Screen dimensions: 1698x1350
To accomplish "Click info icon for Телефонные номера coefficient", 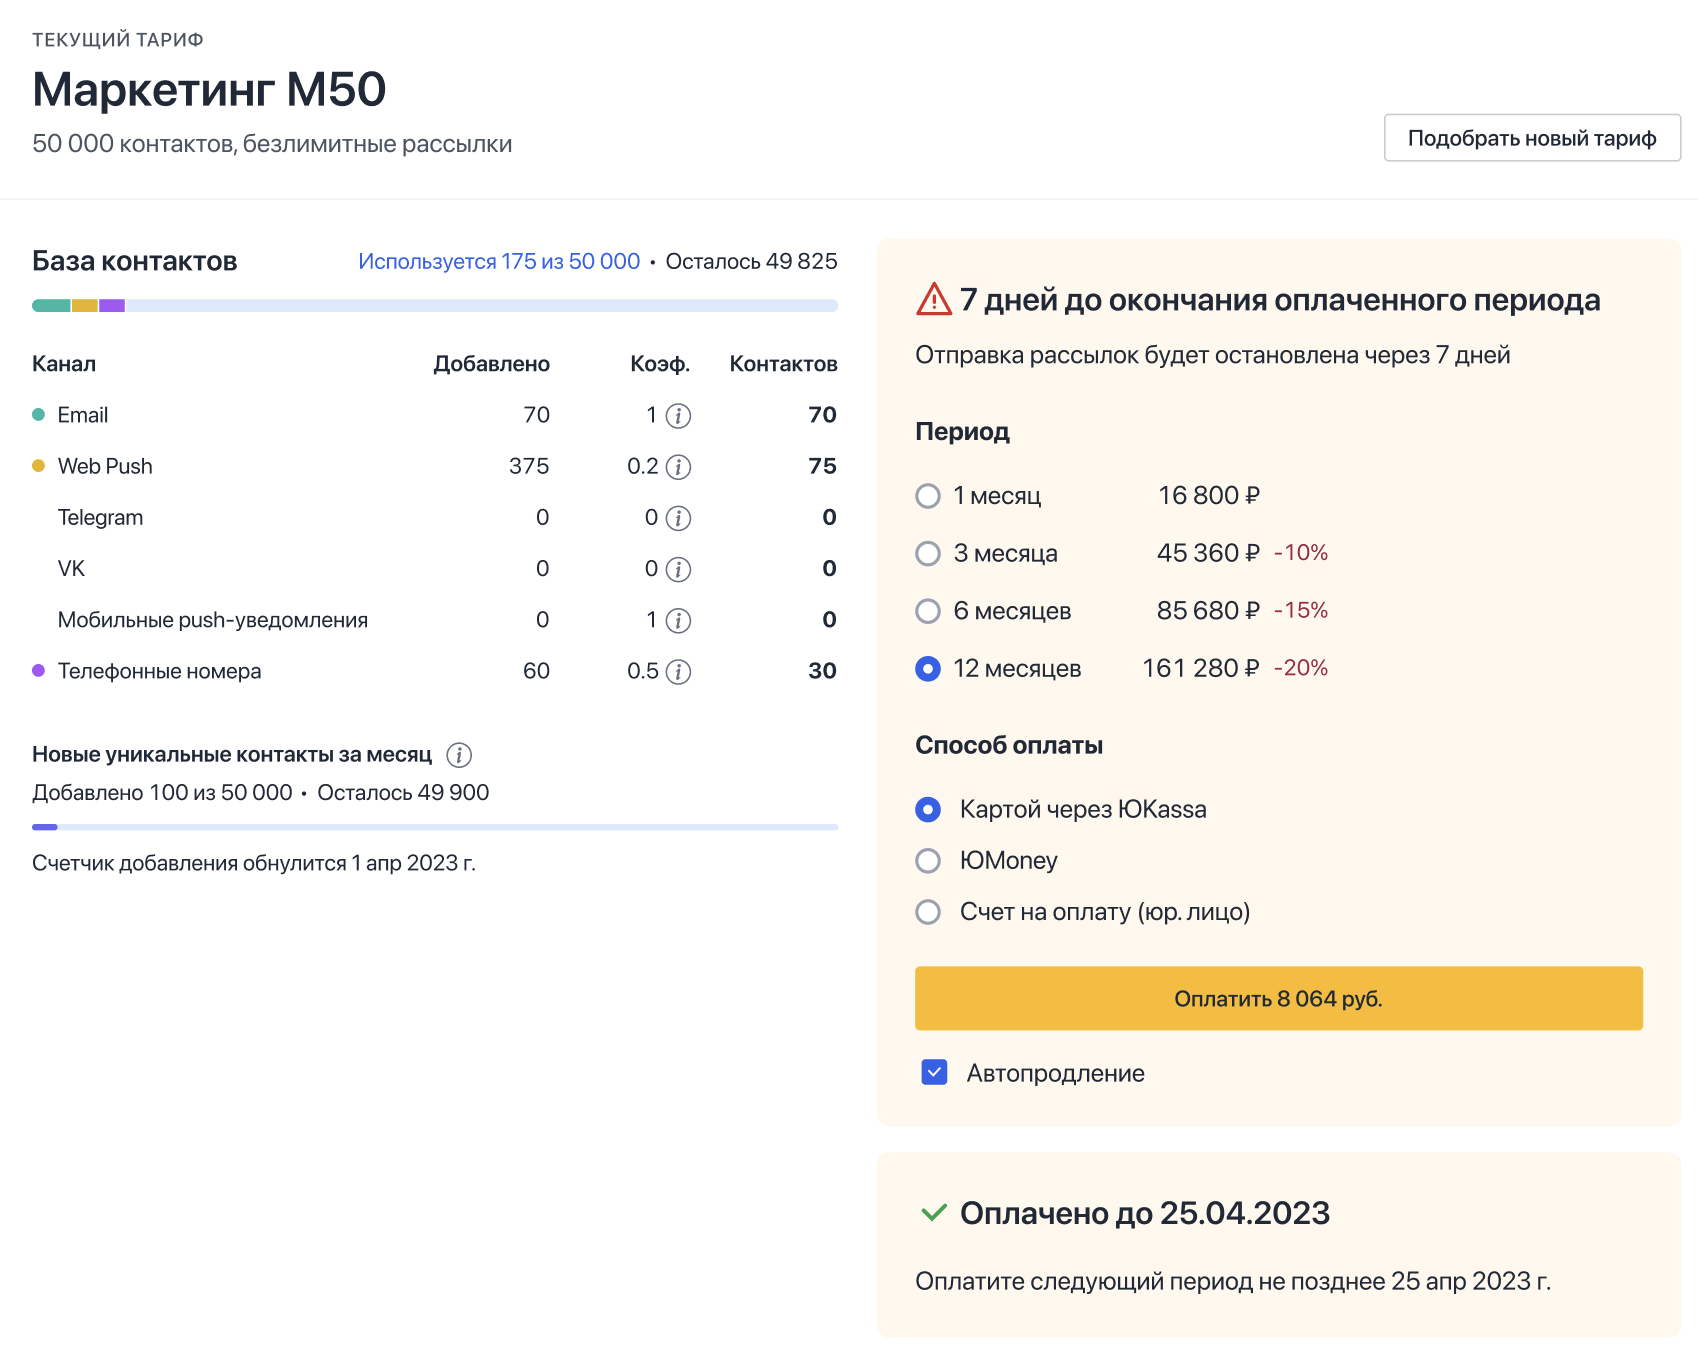I will (x=678, y=672).
